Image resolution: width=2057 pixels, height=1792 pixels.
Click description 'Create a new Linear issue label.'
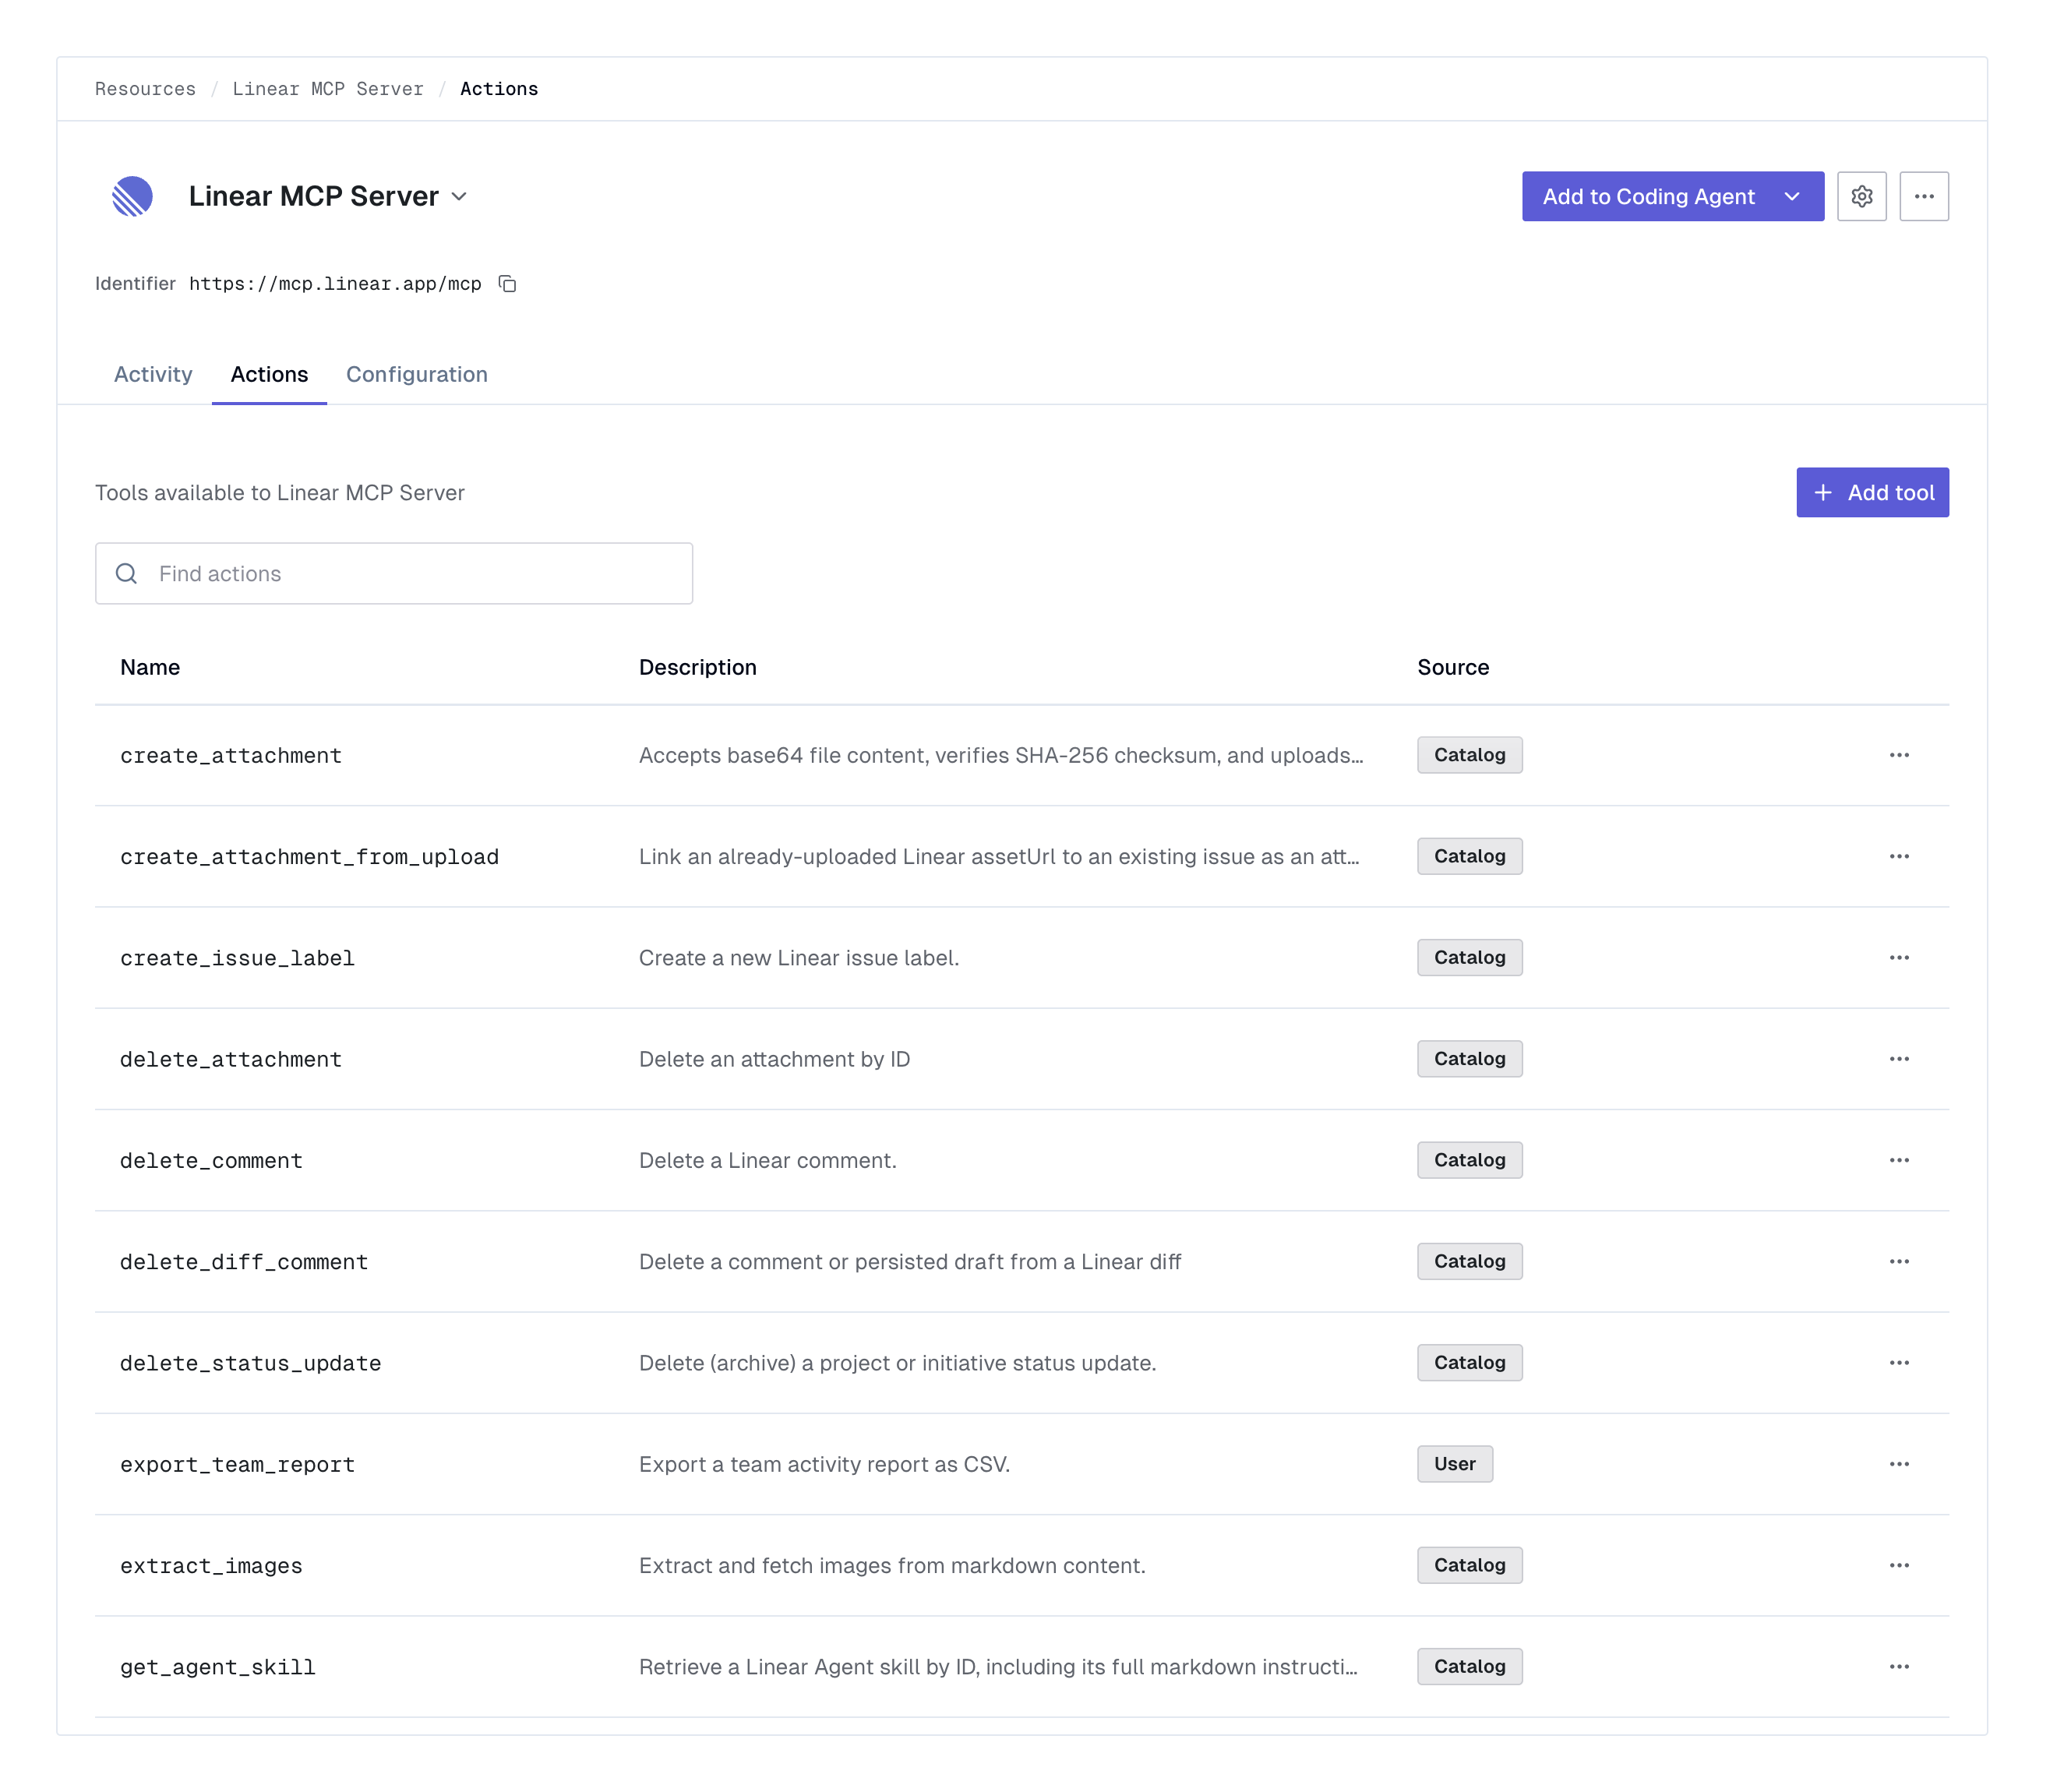799,958
